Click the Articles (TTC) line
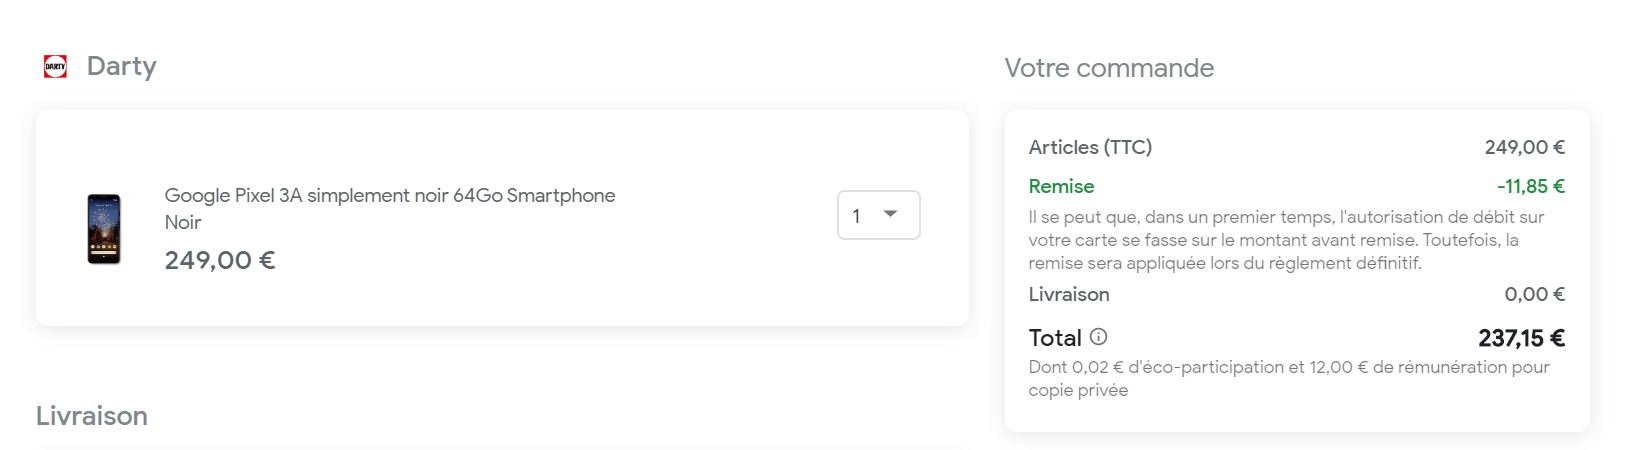This screenshot has height=450, width=1627. [1296, 147]
